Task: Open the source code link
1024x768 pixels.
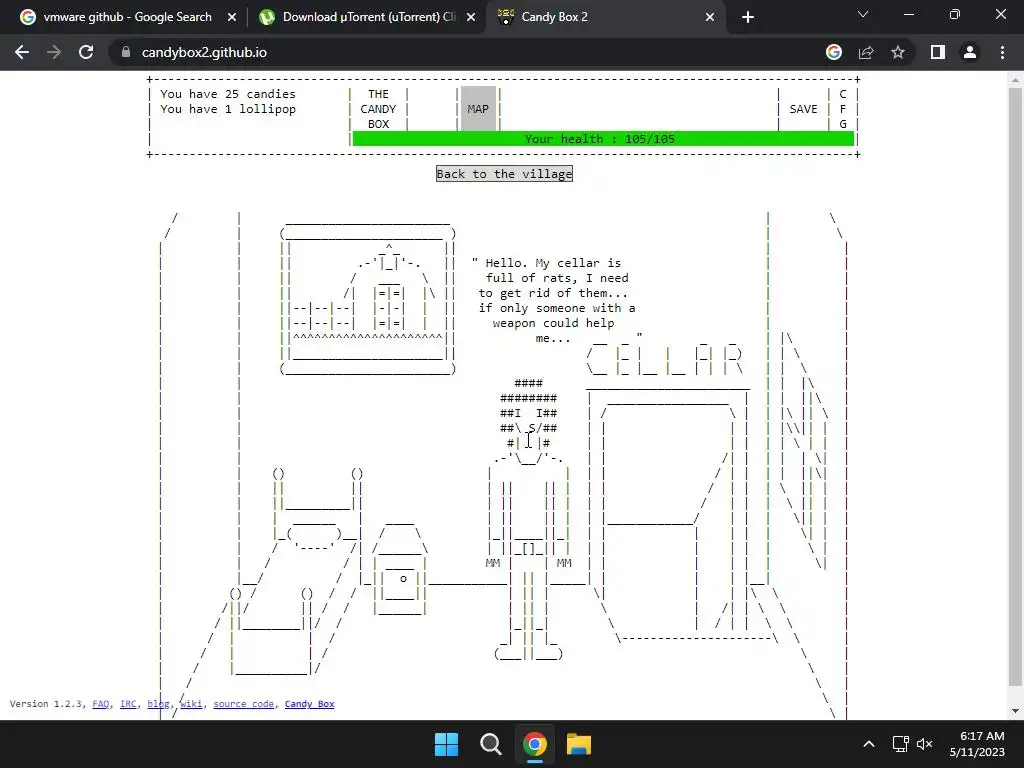Action: click(243, 704)
